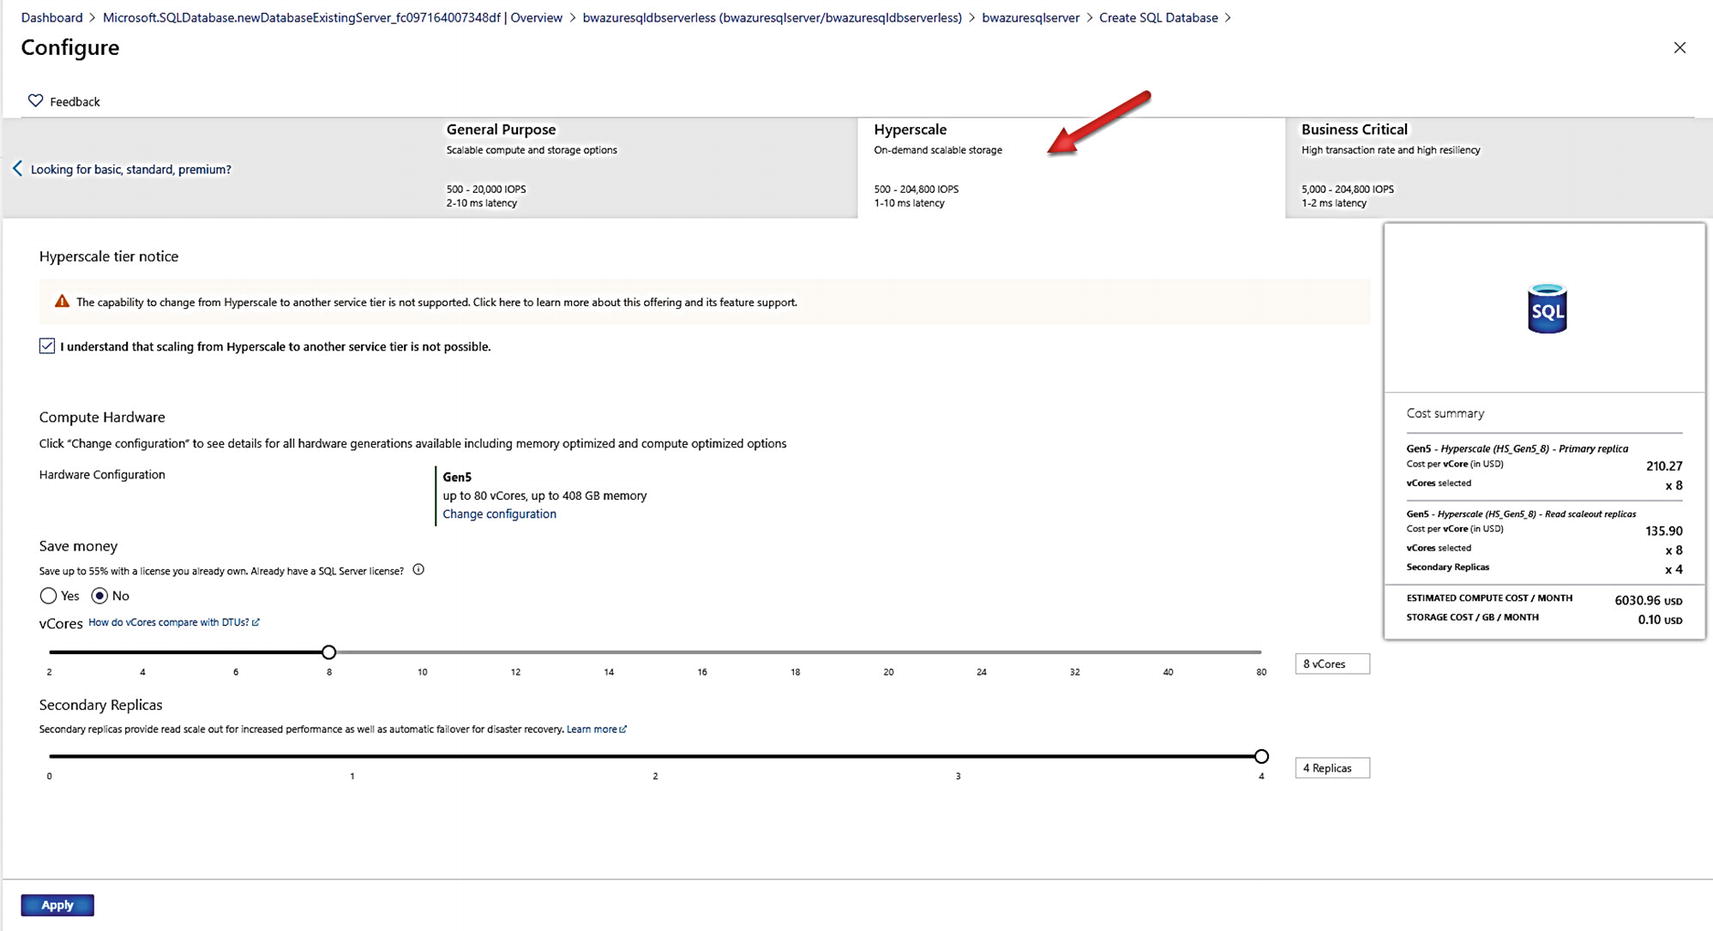This screenshot has width=1713, height=931.
Task: Click the SQL database icon in cost card
Action: tap(1547, 309)
